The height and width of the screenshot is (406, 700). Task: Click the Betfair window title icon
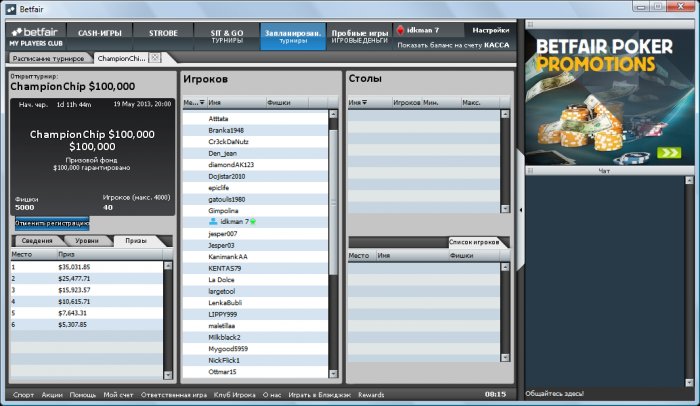click(x=11, y=9)
